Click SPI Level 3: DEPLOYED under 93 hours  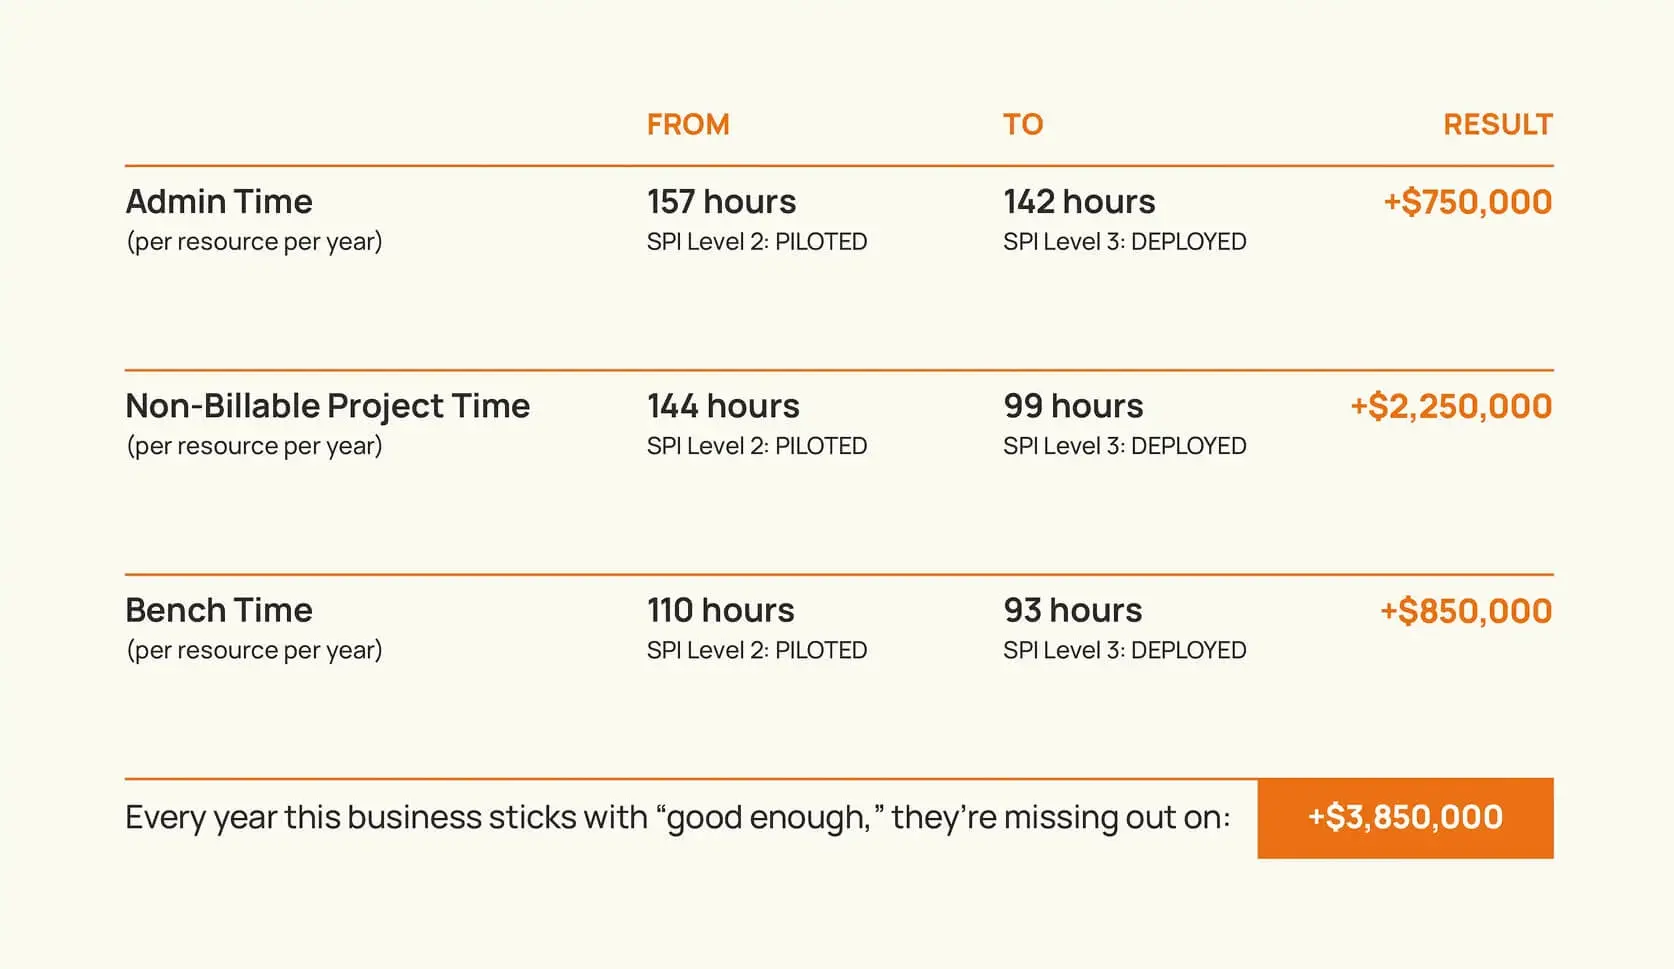[1124, 650]
